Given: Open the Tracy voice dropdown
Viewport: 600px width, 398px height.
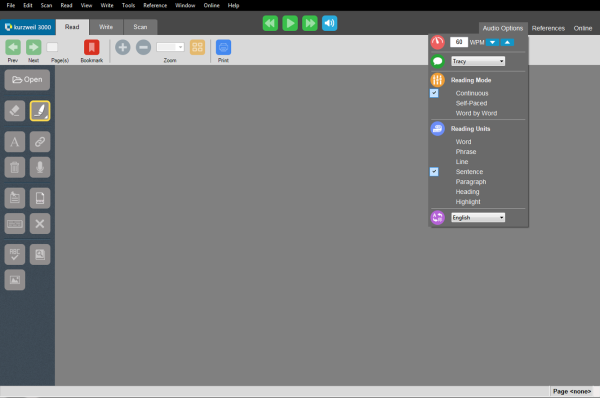Looking at the screenshot, I should pyautogui.click(x=478, y=61).
